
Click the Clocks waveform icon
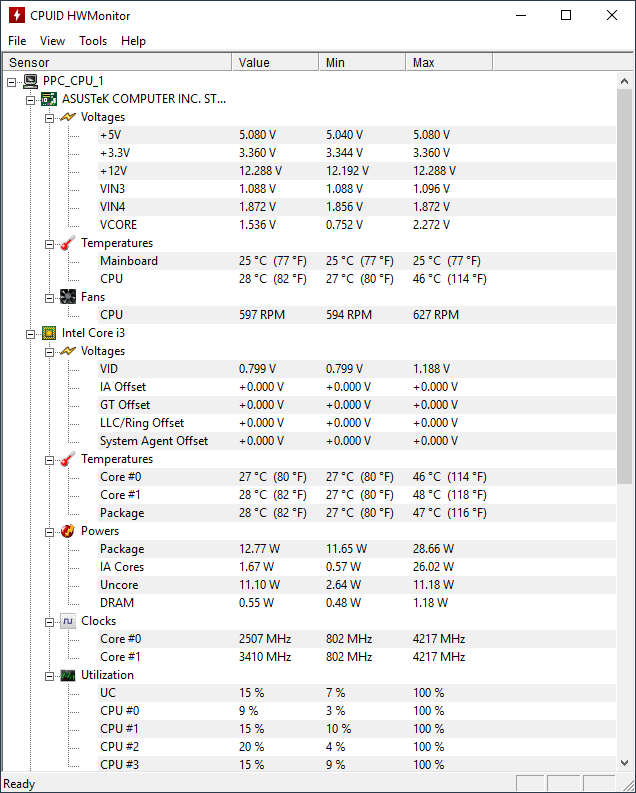pyautogui.click(x=68, y=621)
